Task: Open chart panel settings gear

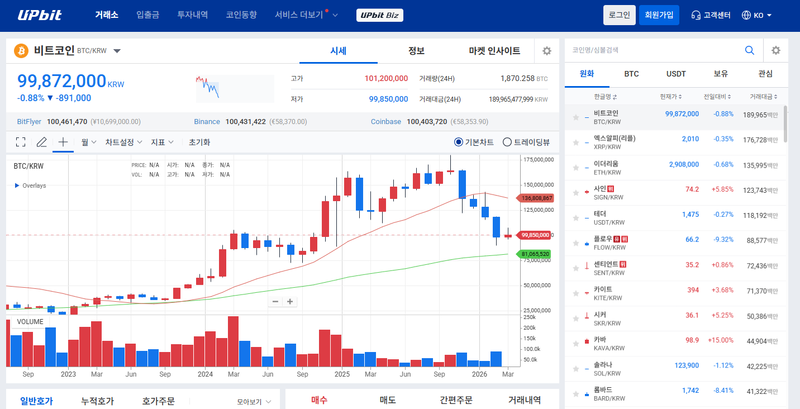Action: coord(546,51)
